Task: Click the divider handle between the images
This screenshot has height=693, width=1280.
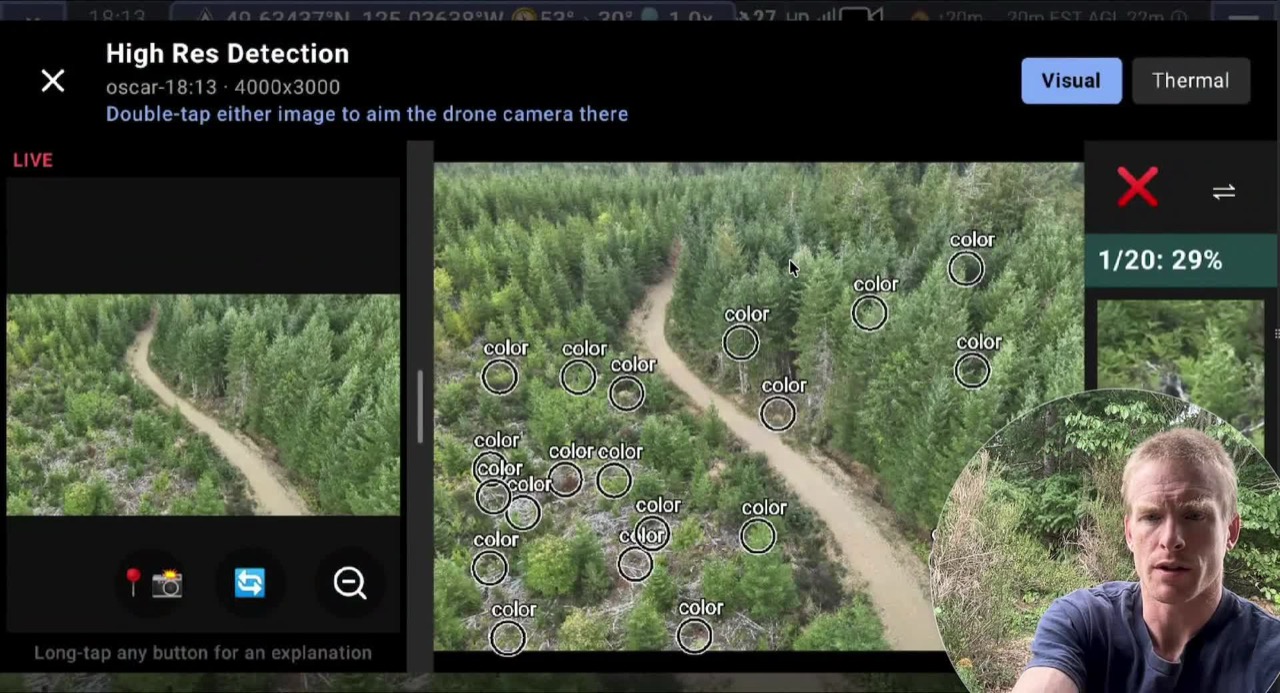Action: point(420,407)
